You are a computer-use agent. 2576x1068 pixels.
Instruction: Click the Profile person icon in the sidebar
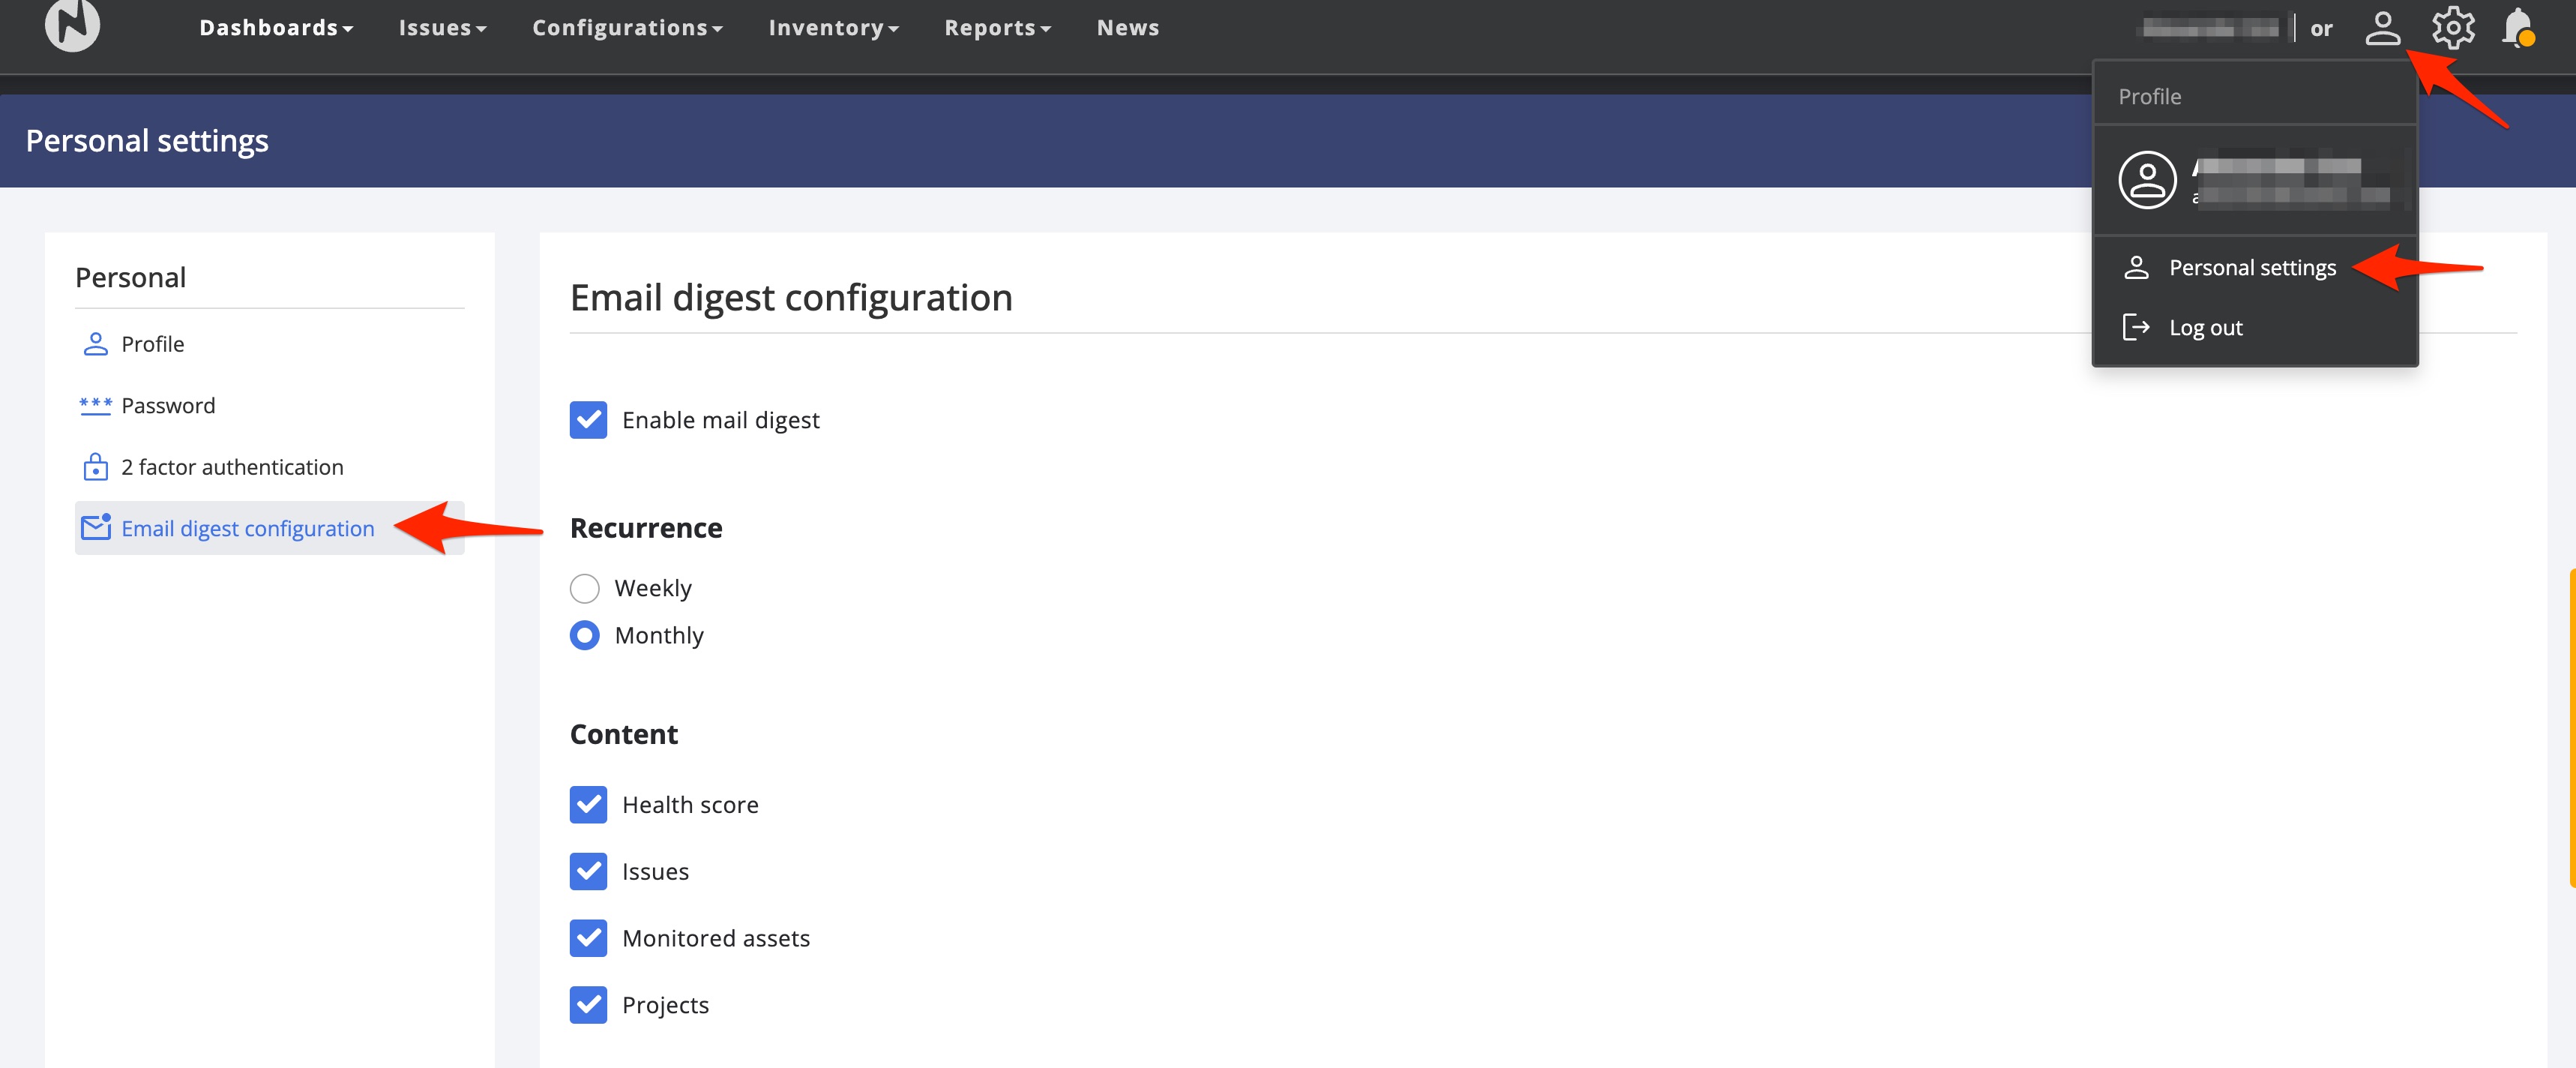point(95,344)
